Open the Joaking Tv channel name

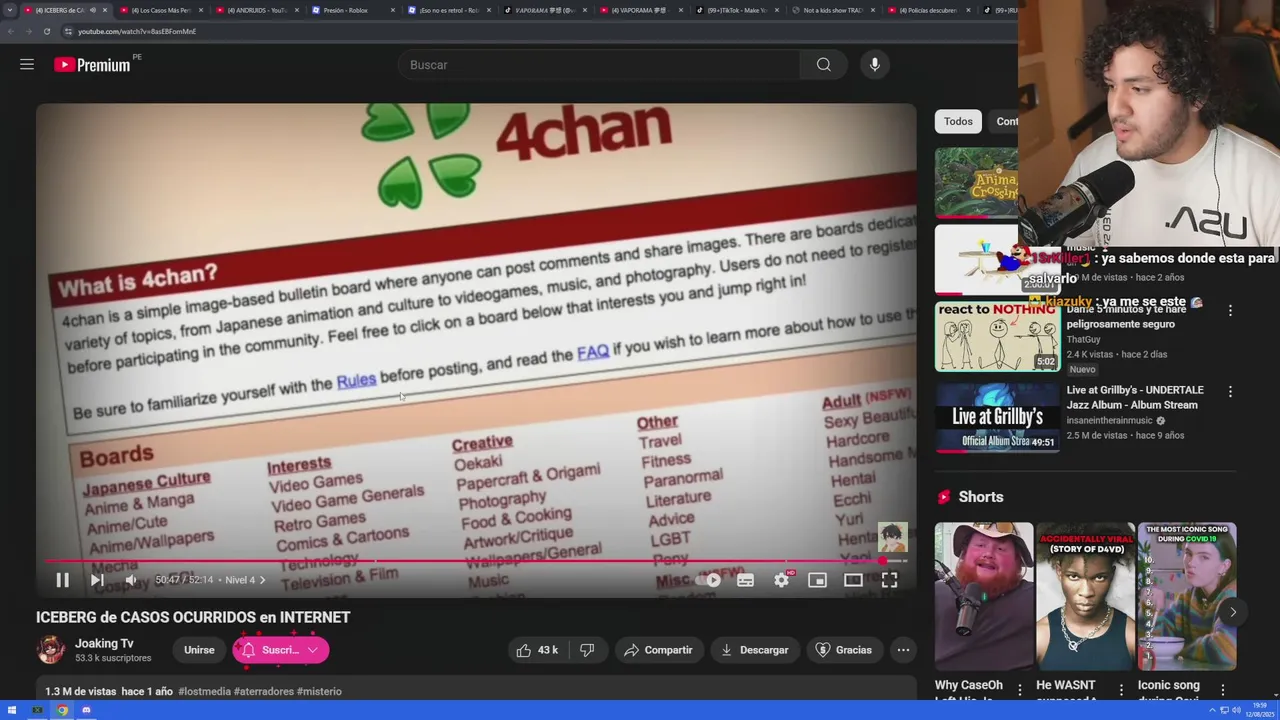104,643
